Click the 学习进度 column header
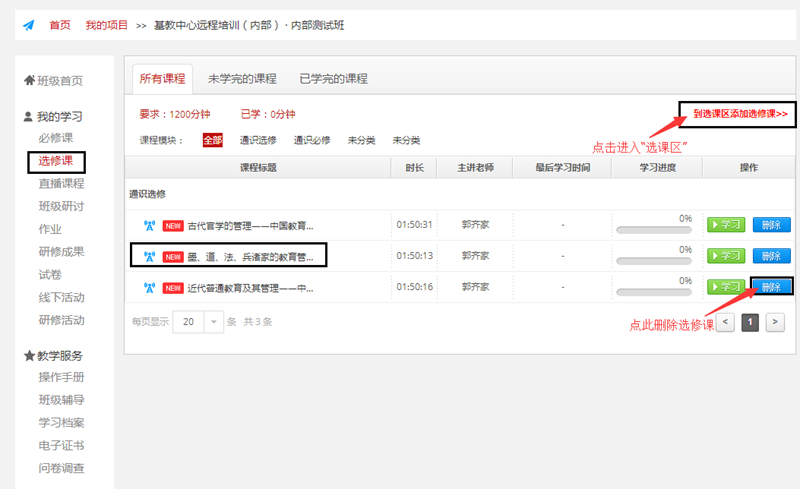 [658, 167]
